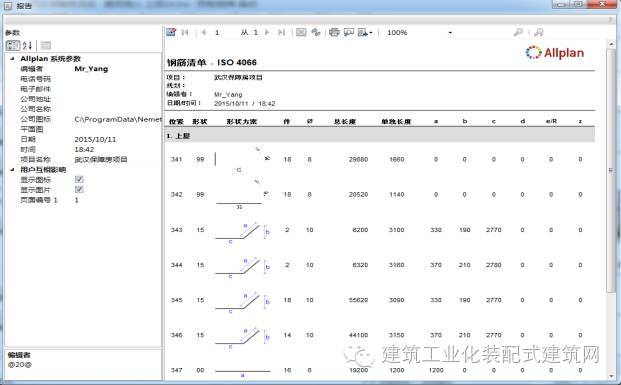The height and width of the screenshot is (385, 621).
Task: Click the report vertical scrollbar thumb
Action: [611, 170]
